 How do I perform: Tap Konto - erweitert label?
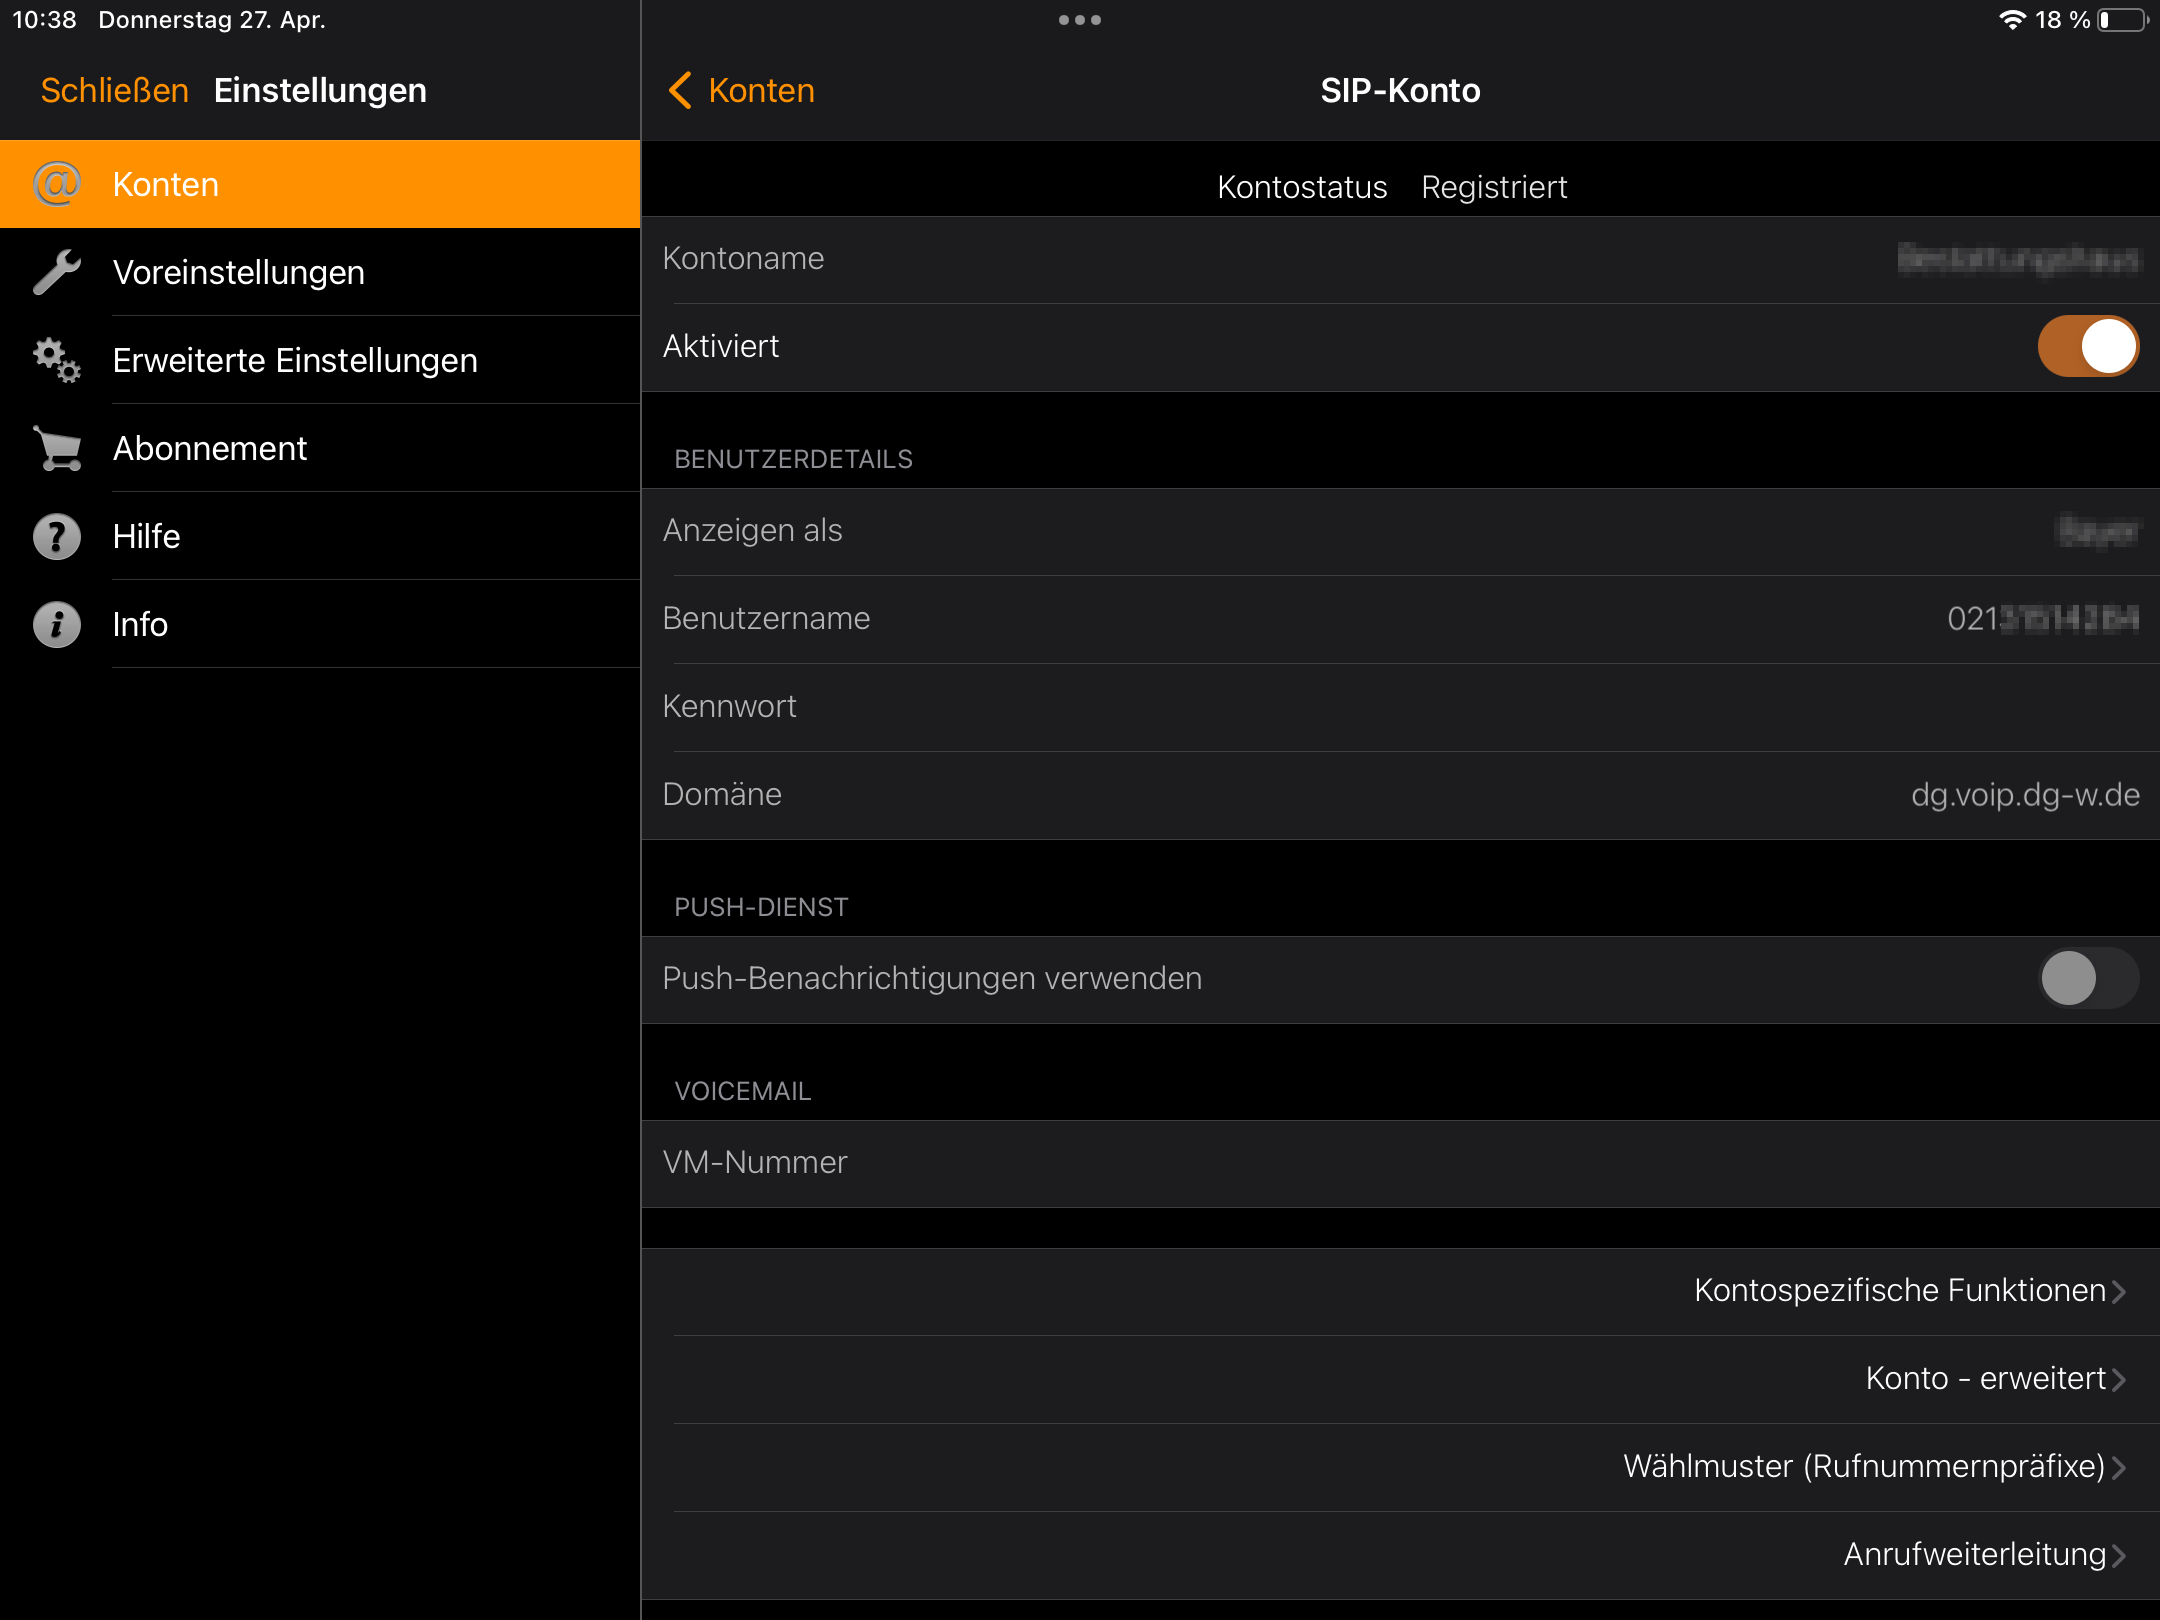1986,1378
